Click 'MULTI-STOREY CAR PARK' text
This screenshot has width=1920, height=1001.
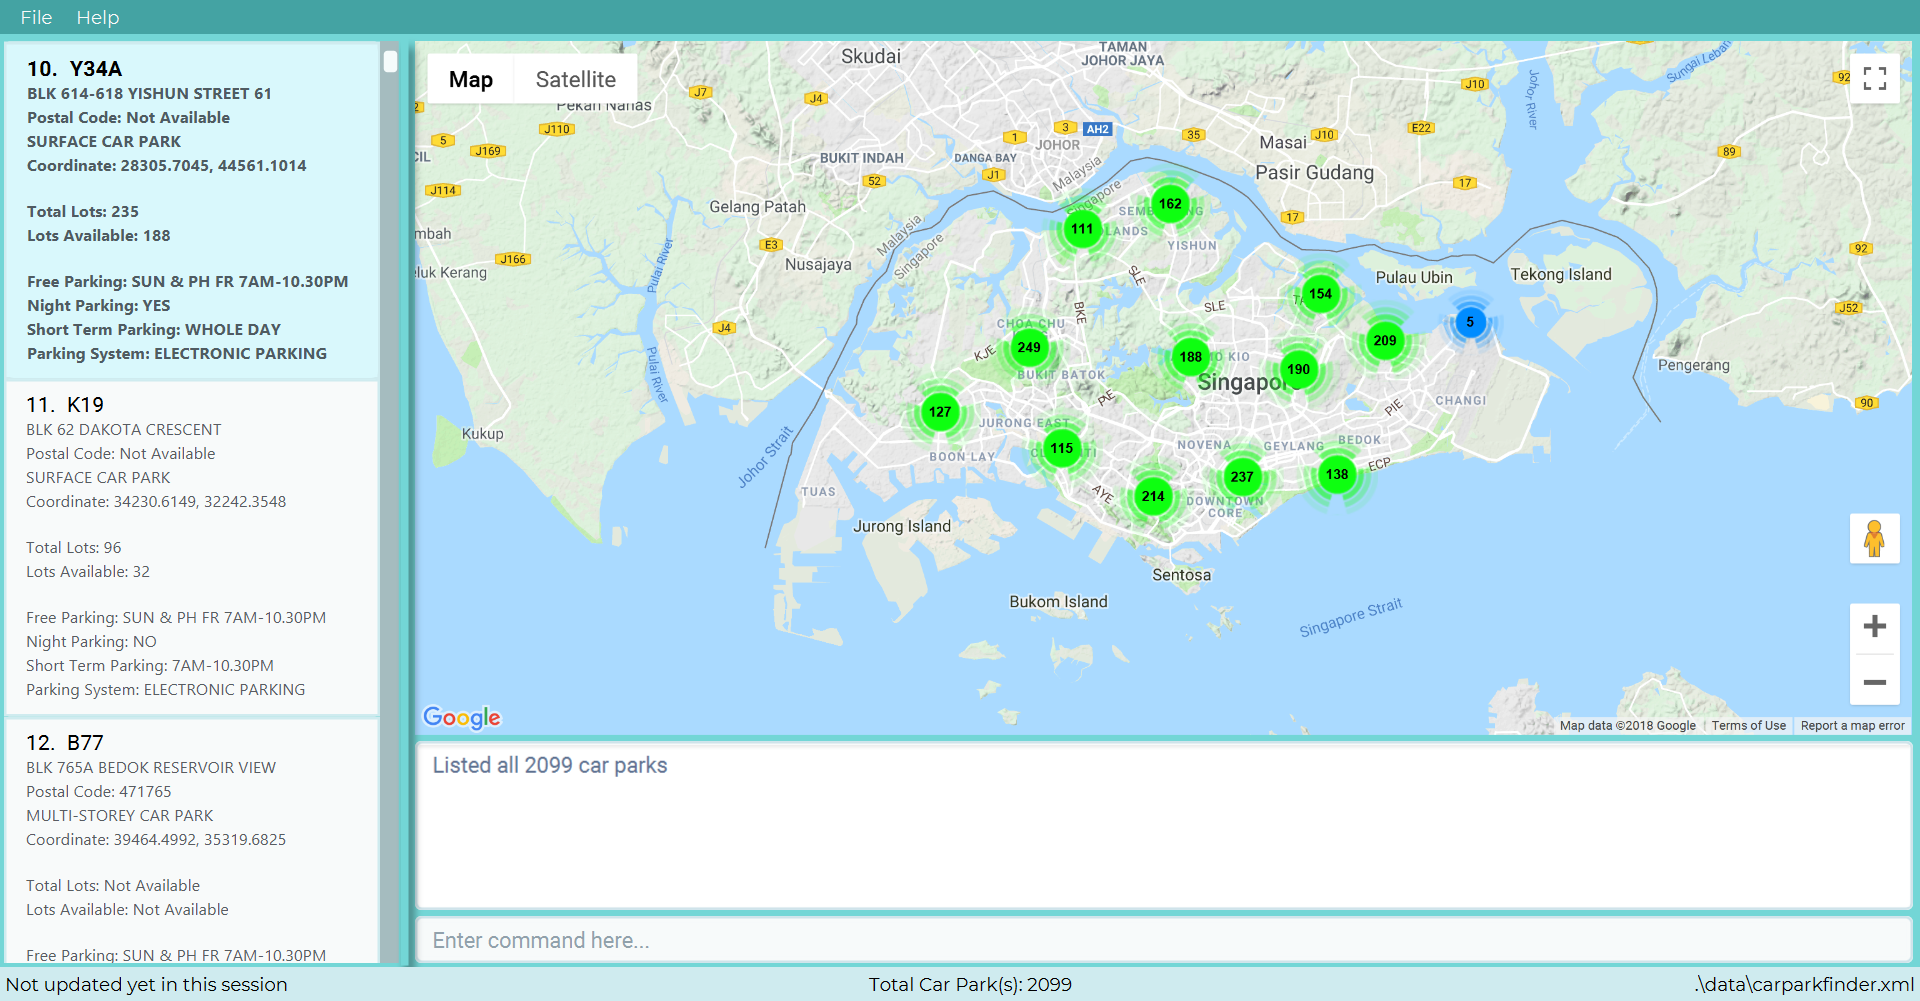120,815
